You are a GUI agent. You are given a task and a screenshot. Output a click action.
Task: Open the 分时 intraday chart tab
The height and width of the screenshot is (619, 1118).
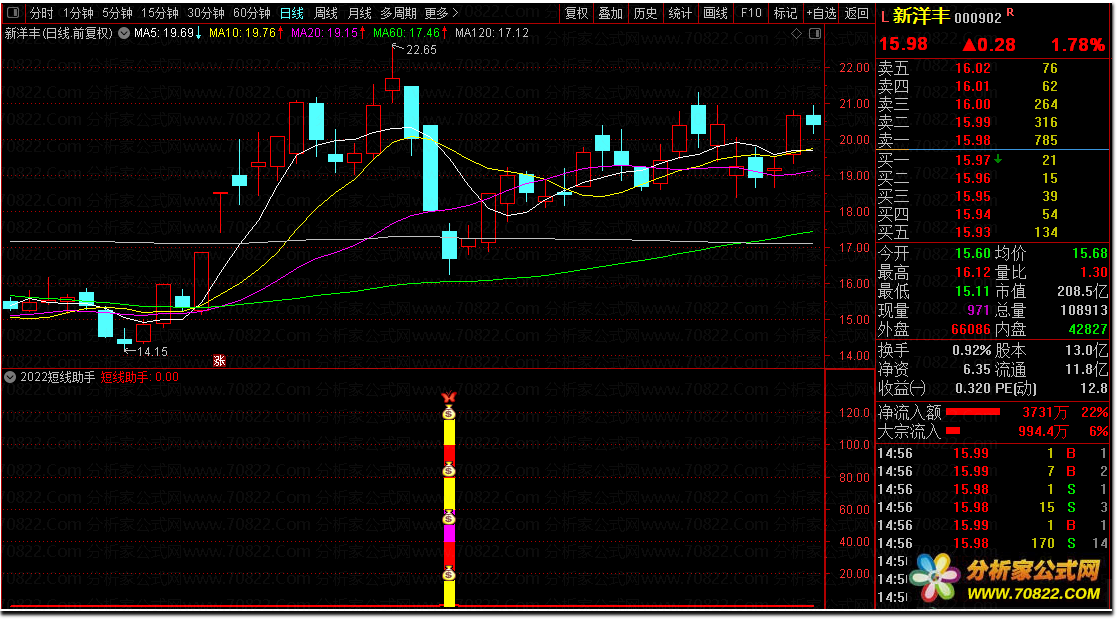[41, 13]
